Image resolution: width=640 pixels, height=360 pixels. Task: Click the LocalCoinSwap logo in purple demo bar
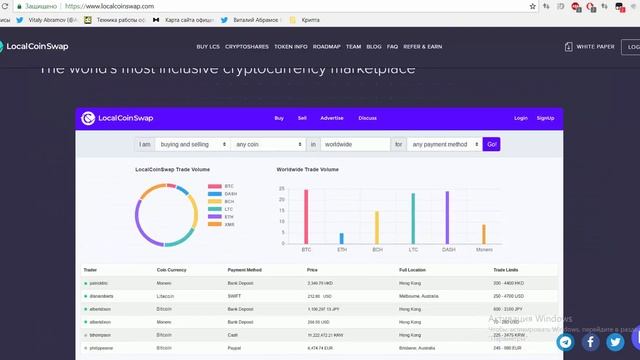pos(117,118)
